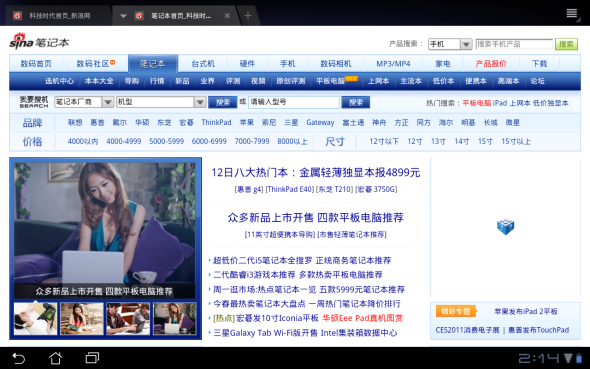Select the 台式机 nav tab
The height and width of the screenshot is (369, 590).
tap(203, 64)
